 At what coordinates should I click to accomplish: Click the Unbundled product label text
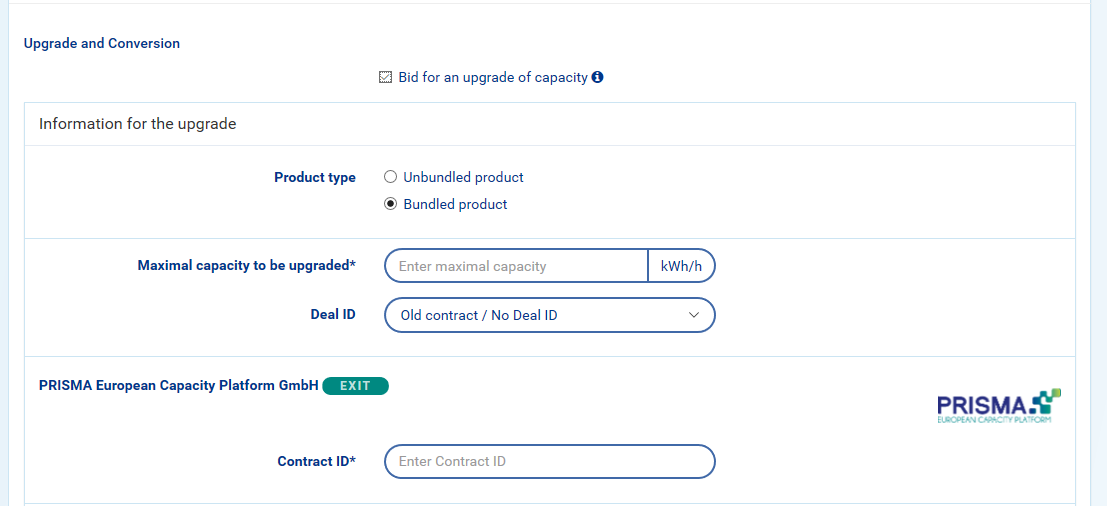(464, 177)
